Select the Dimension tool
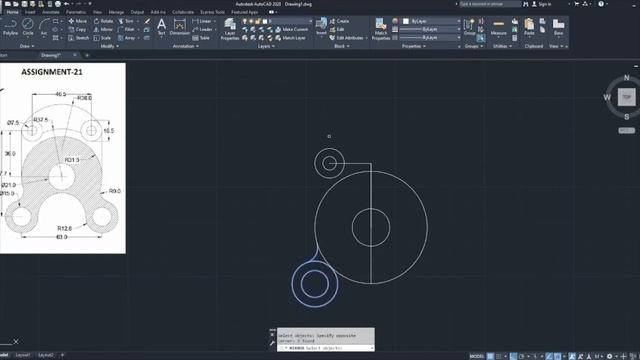Image resolution: width=640 pixels, height=360 pixels. coord(180,27)
